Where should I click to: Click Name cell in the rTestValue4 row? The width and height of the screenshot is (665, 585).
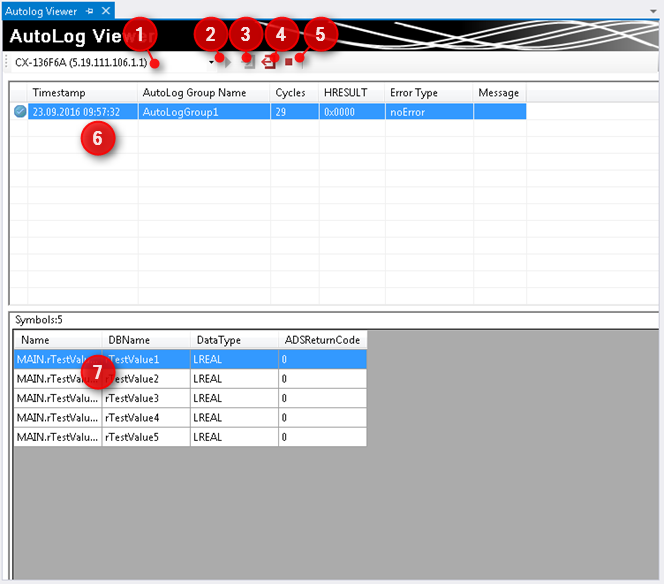58,417
